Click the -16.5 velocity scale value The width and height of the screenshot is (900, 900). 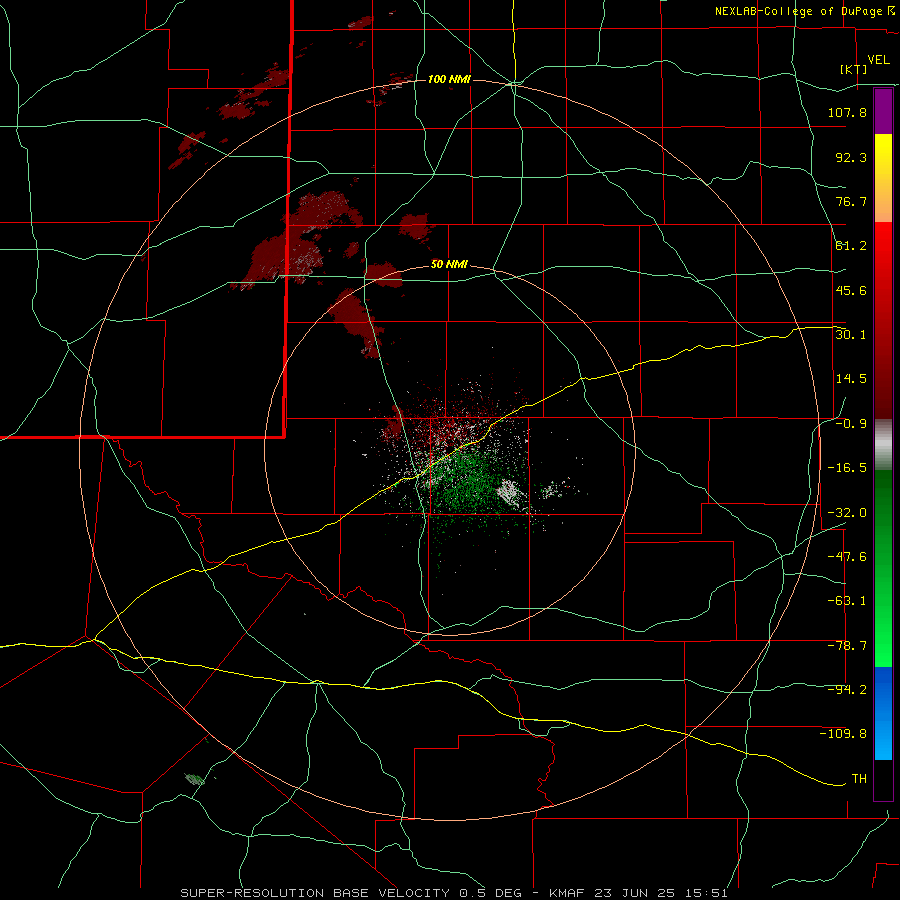click(847, 468)
